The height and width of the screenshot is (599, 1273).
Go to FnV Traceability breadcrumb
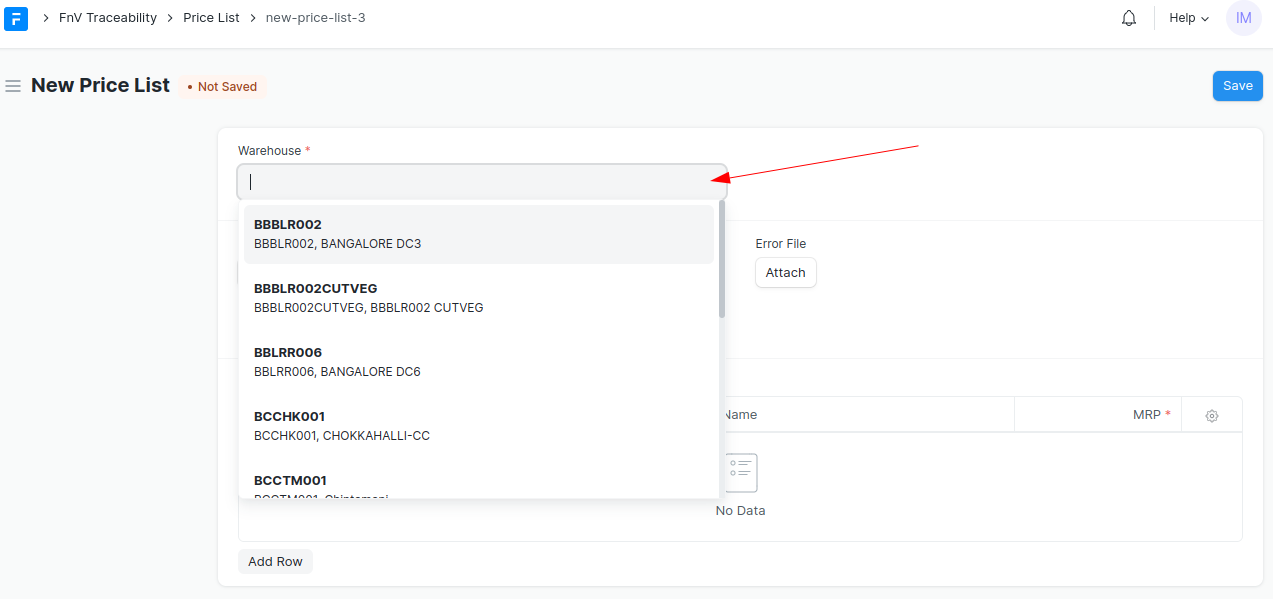(108, 18)
